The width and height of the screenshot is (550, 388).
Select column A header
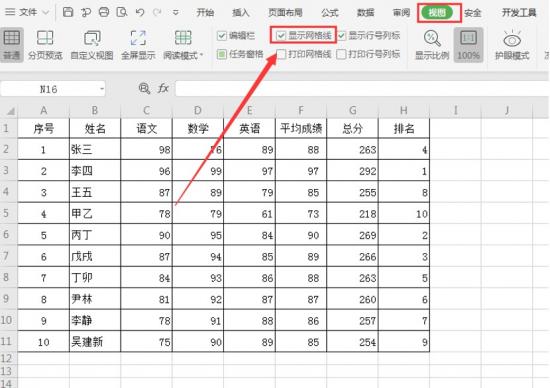coord(44,111)
